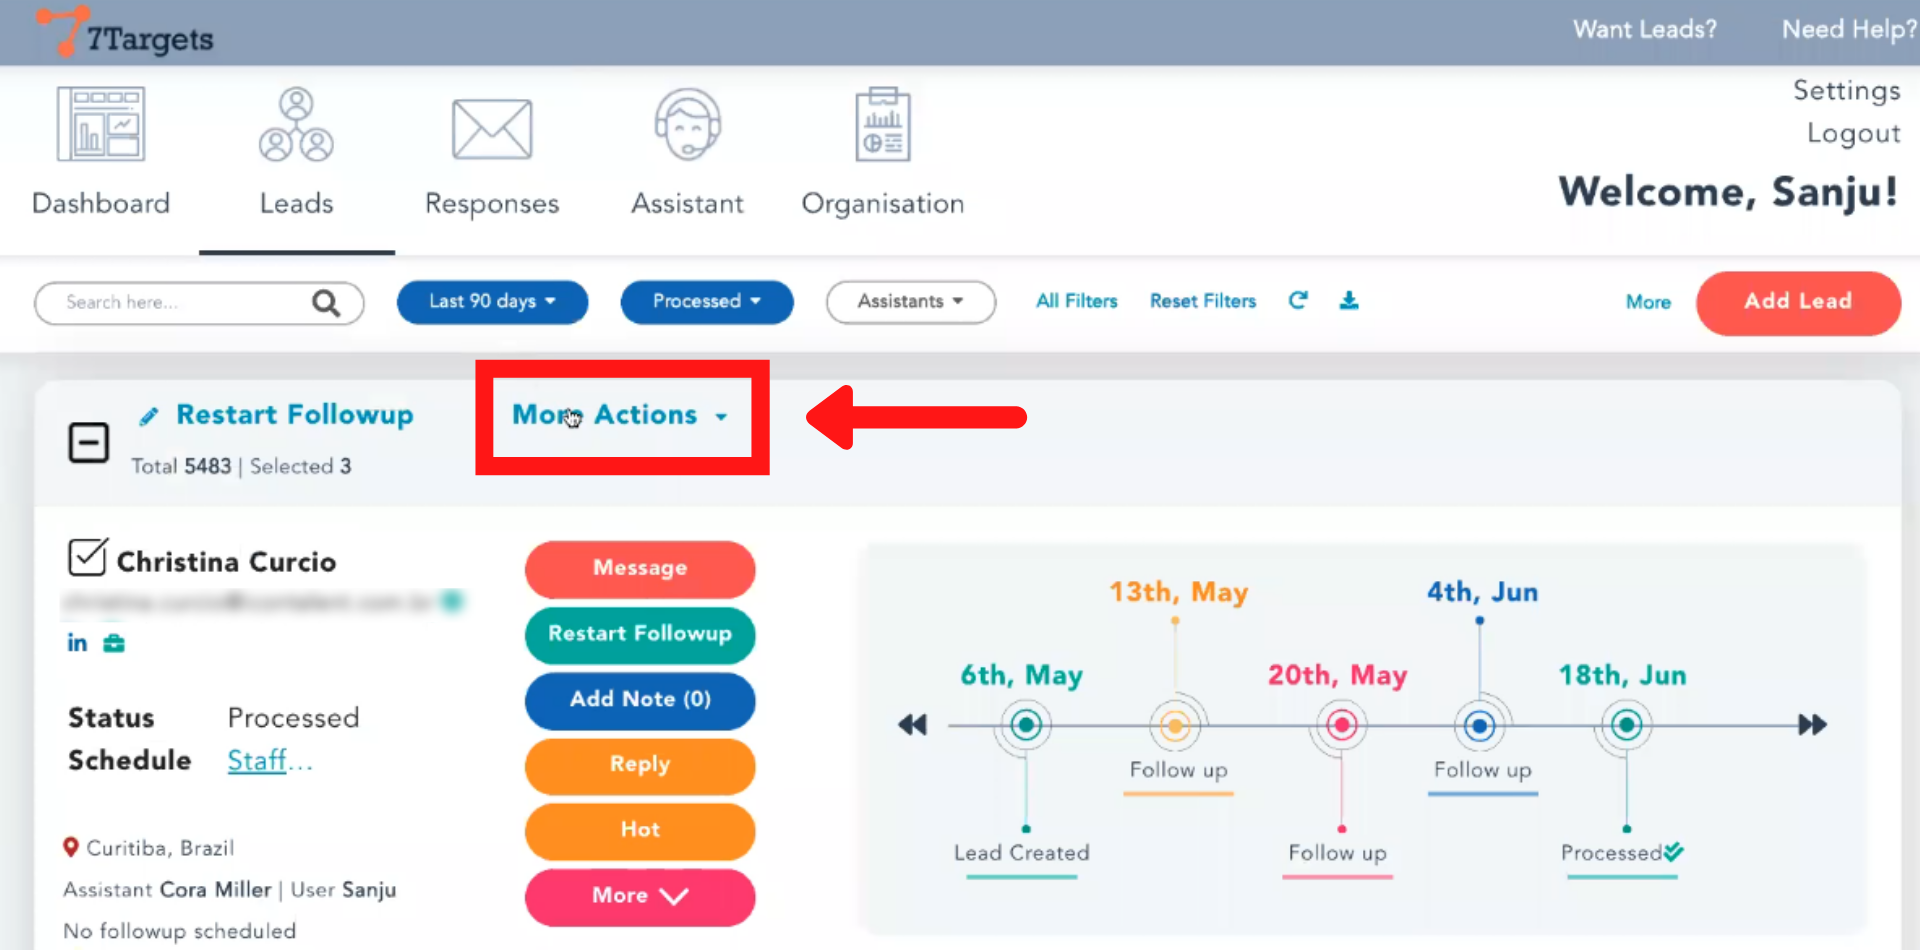The width and height of the screenshot is (1920, 950).
Task: Click the Responses envelope icon
Action: [x=491, y=129]
